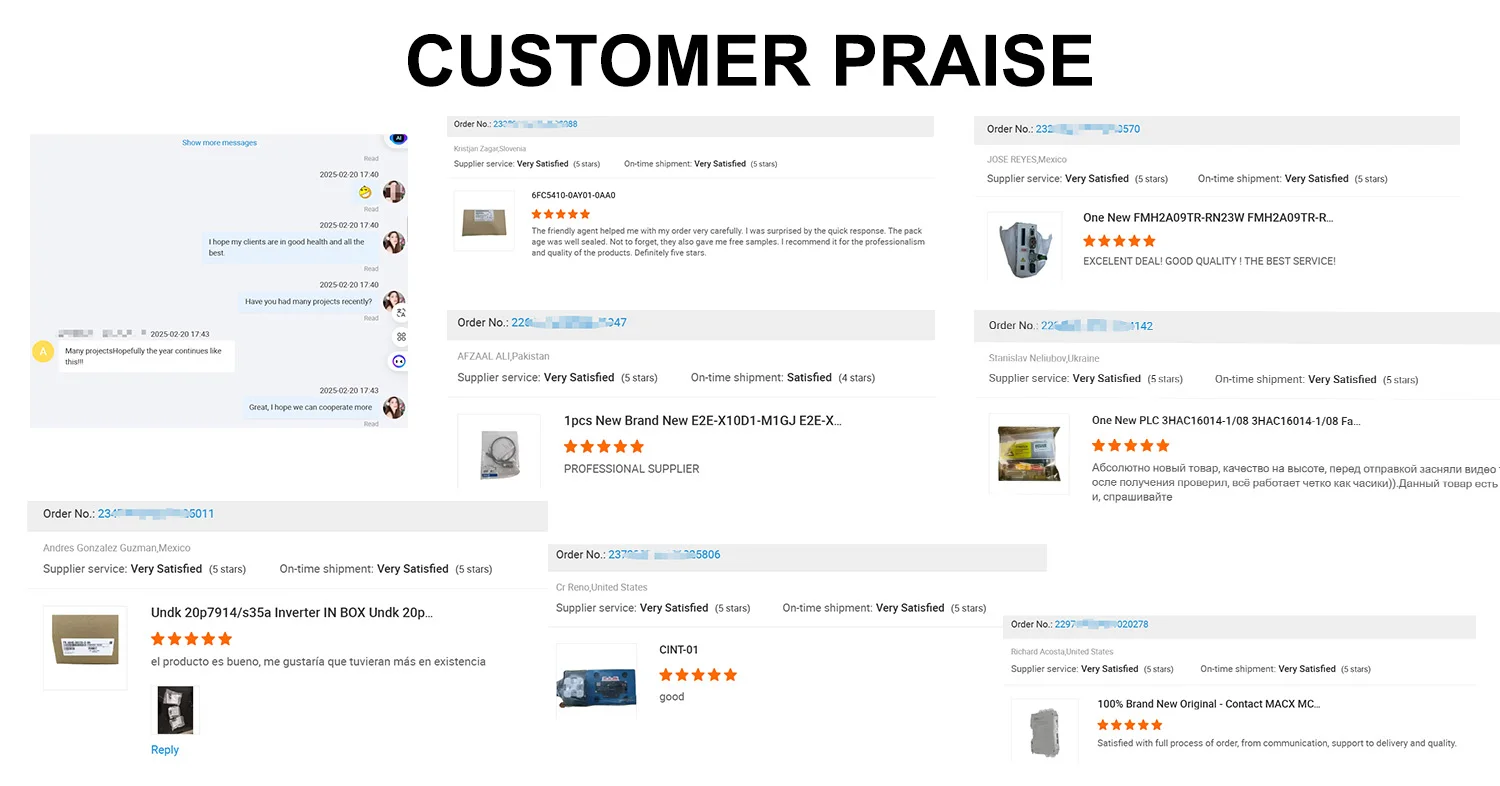
Task: Open the "100% Brand New Original" product title
Action: (1208, 704)
